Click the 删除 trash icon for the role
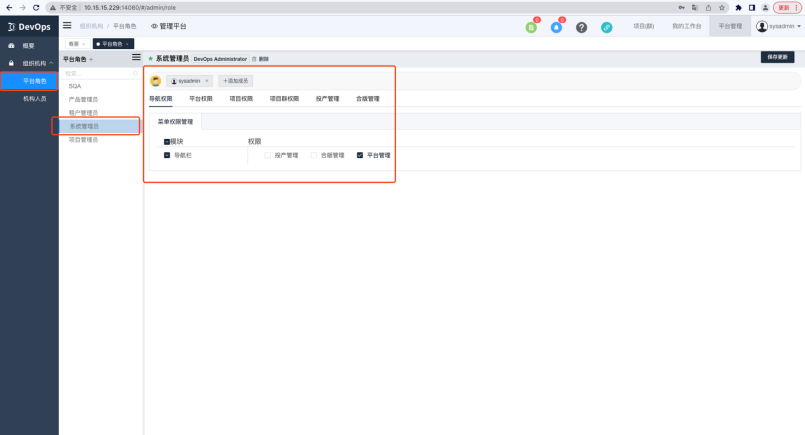This screenshot has width=805, height=435. click(x=254, y=60)
